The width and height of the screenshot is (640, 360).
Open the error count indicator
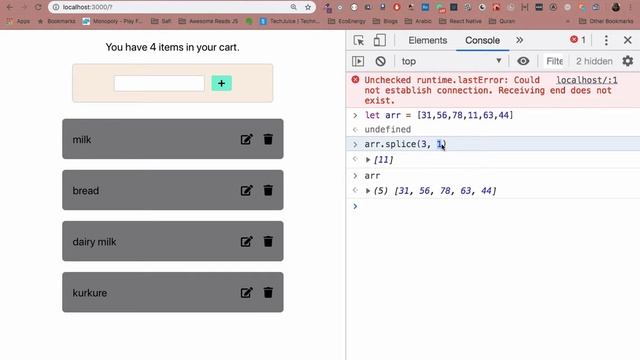coord(578,40)
